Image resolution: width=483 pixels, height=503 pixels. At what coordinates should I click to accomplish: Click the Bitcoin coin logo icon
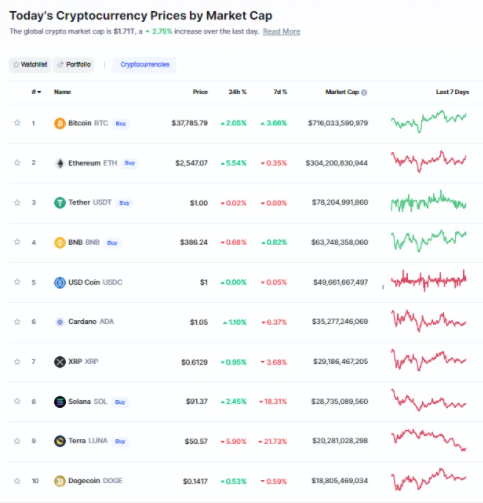coord(60,123)
